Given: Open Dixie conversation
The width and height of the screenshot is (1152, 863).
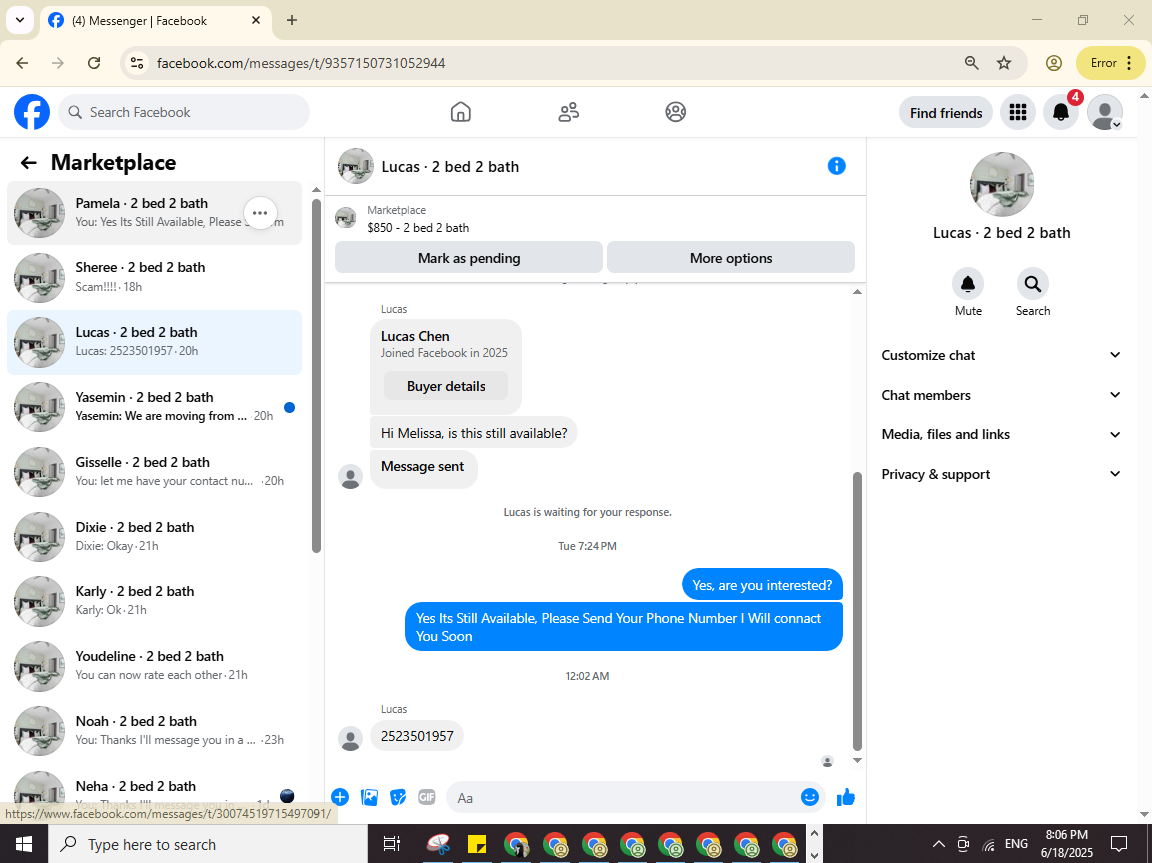Looking at the screenshot, I should (x=154, y=536).
